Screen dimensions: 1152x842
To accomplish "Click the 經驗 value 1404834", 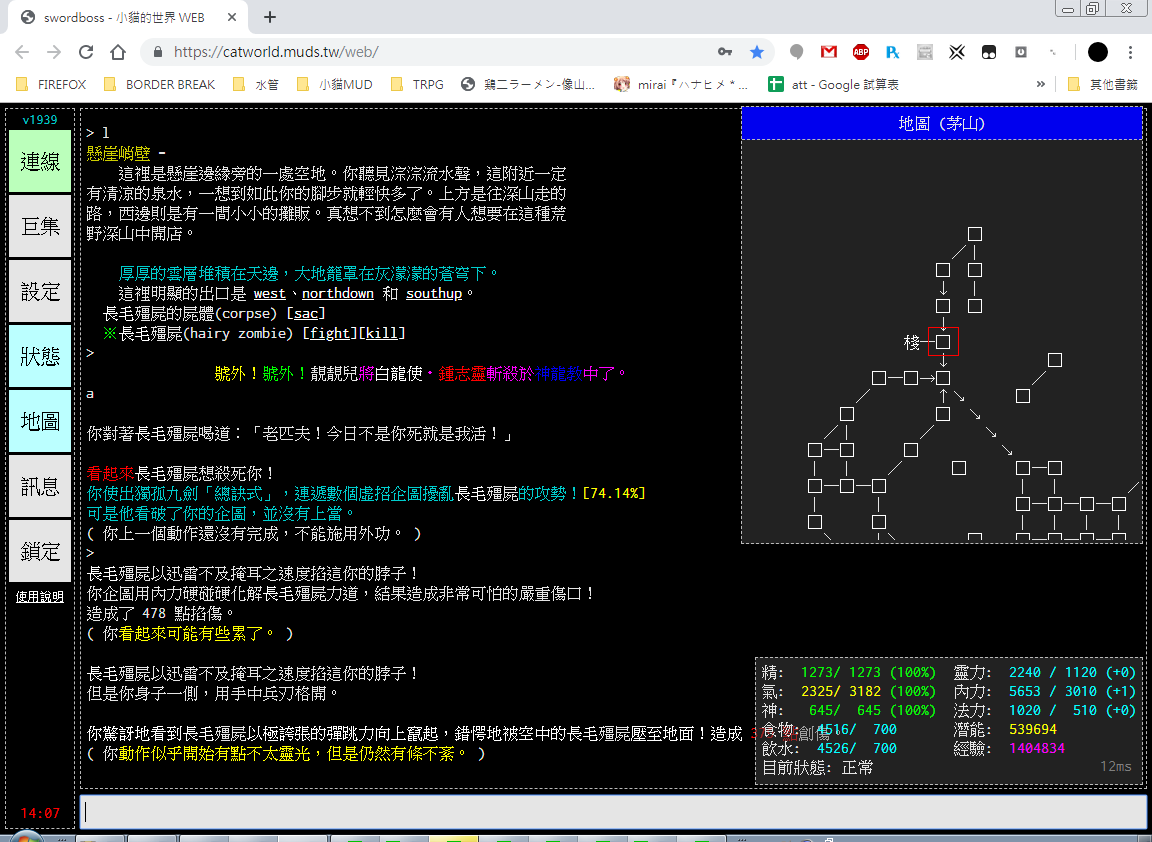I will tap(1037, 749).
